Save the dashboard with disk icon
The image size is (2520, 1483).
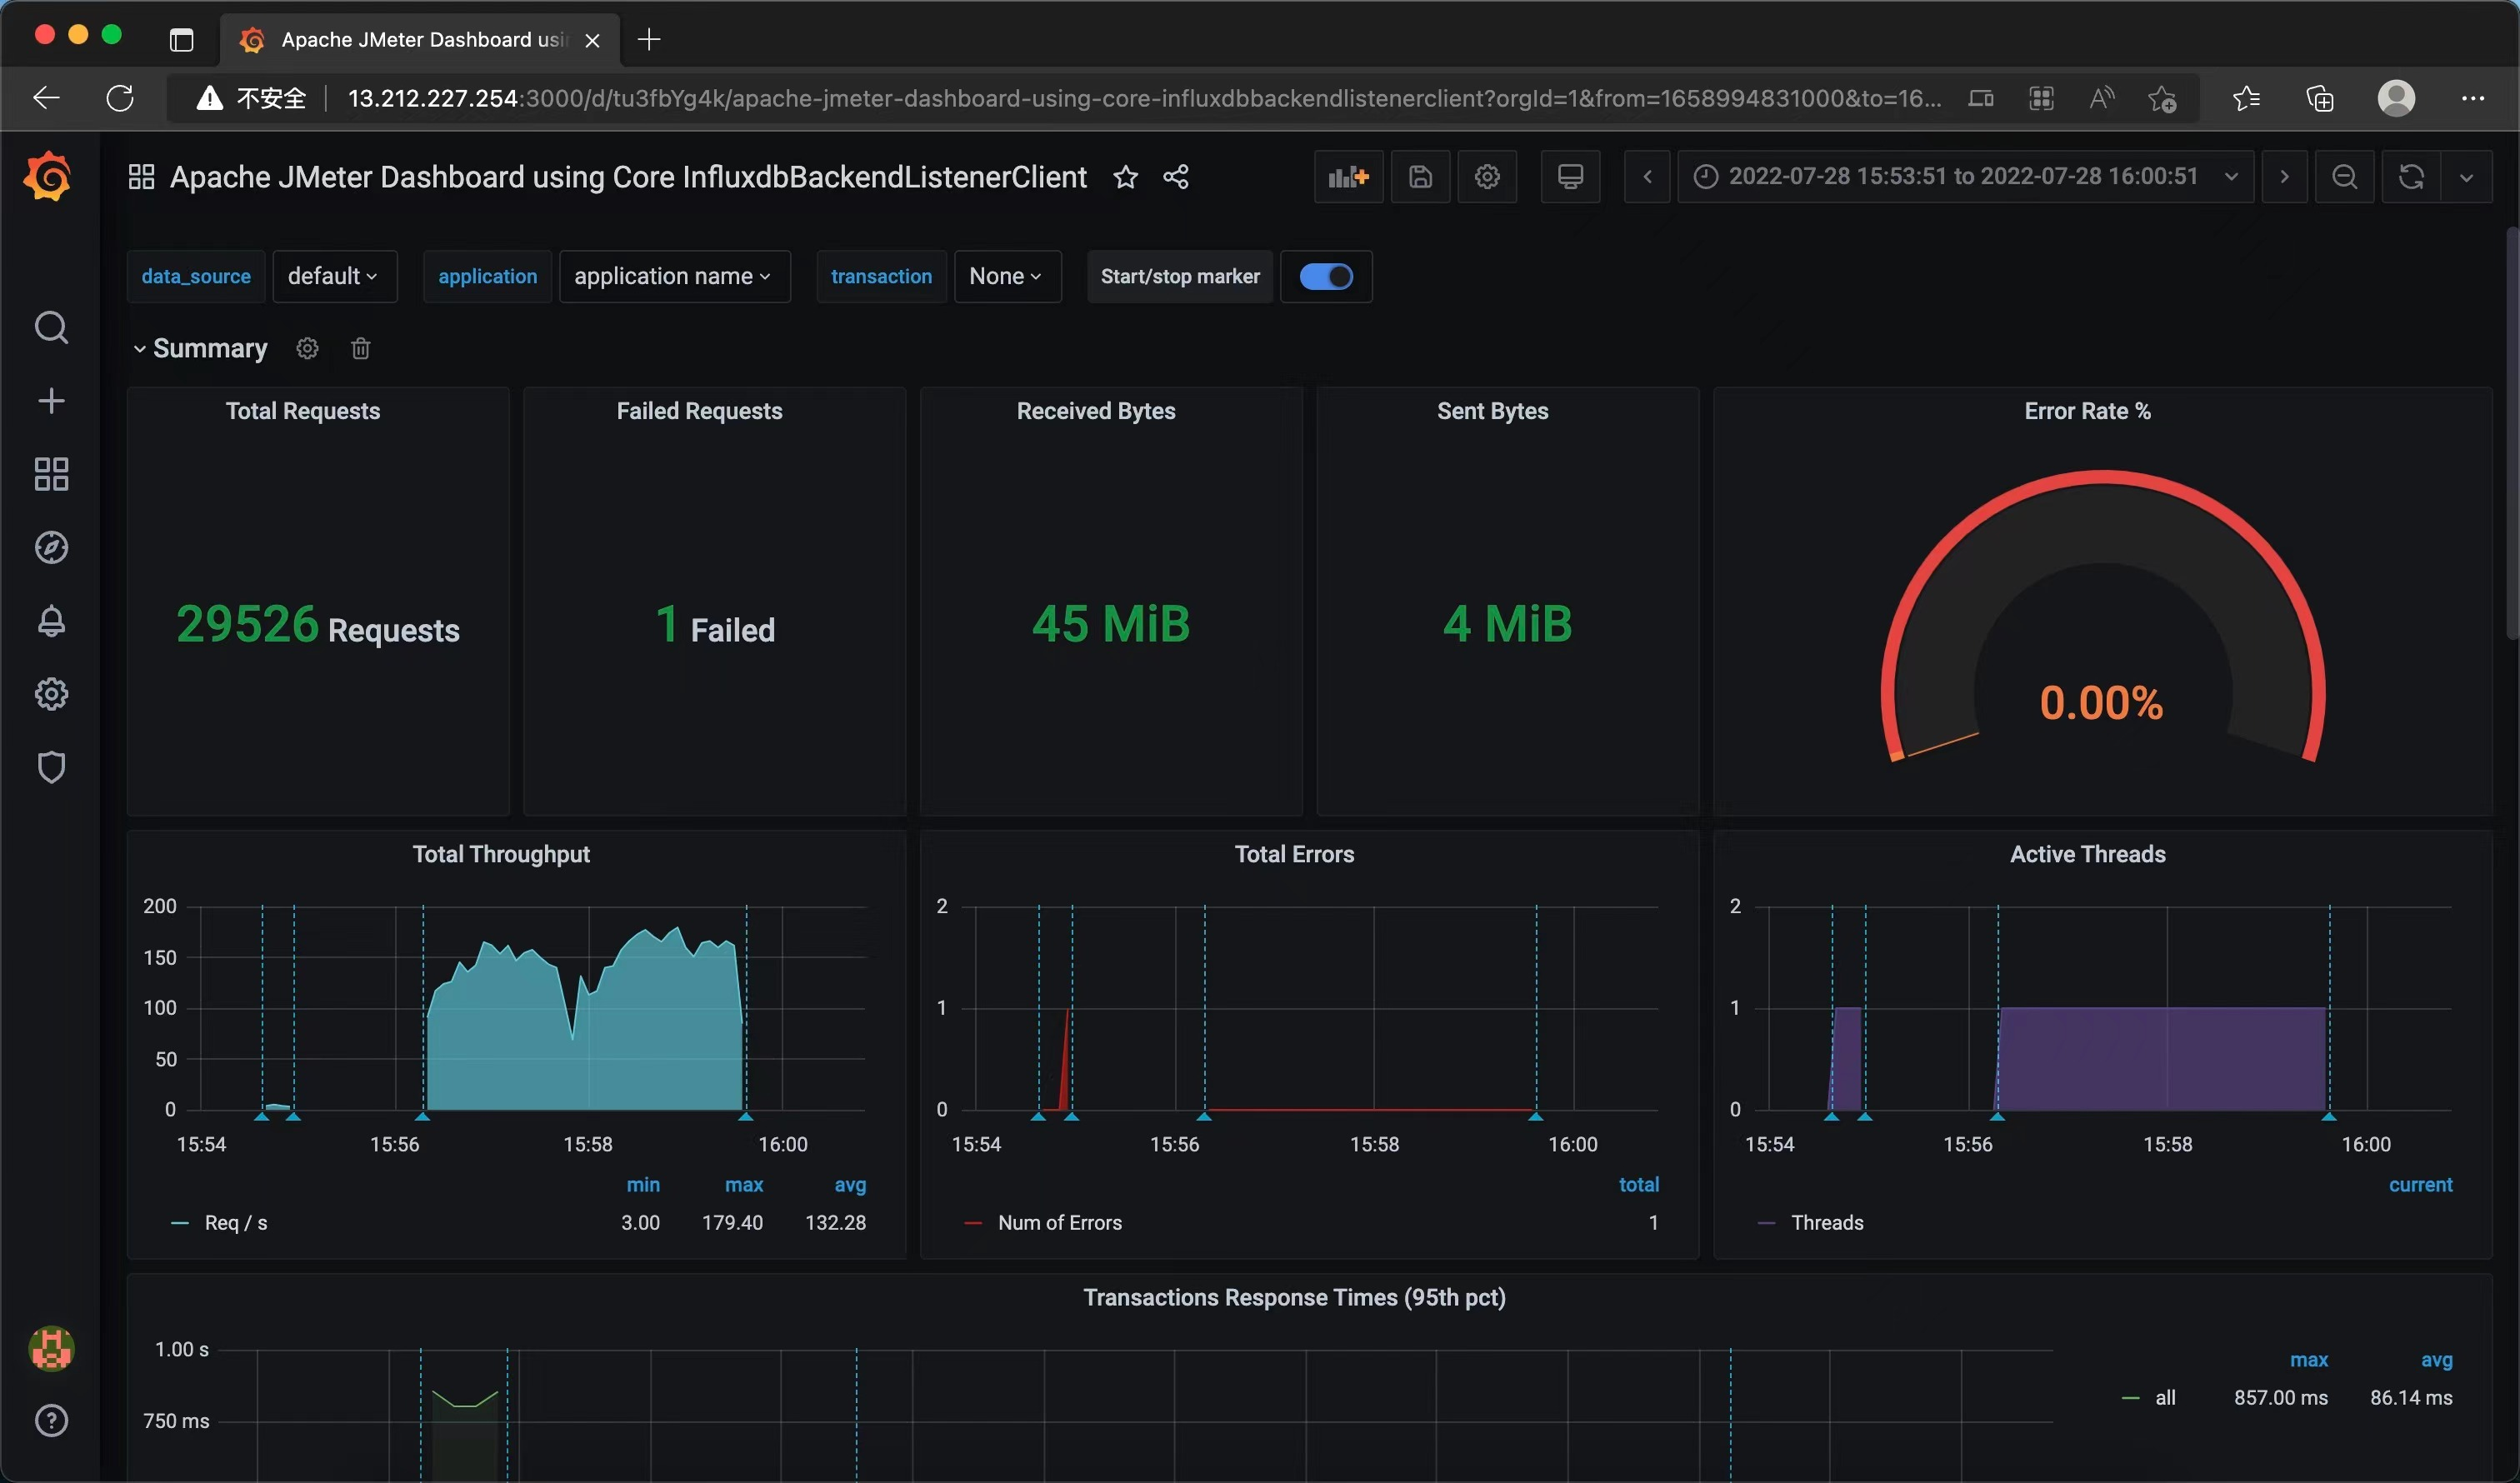[1421, 177]
